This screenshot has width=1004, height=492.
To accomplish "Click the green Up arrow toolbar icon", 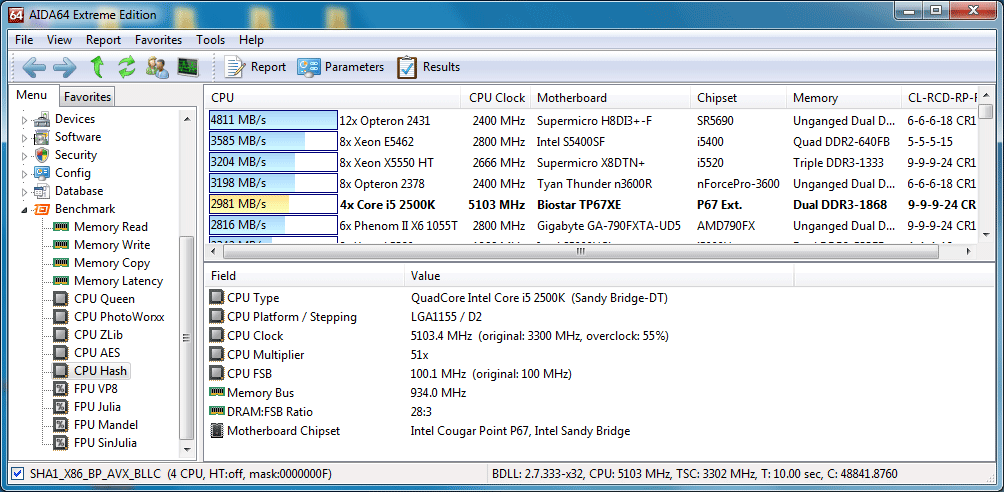I will [97, 67].
